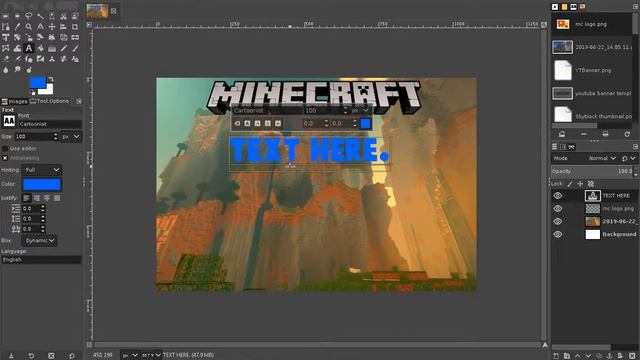Open the Paths tab in dock
This screenshot has width=640, height=360.
click(571, 147)
